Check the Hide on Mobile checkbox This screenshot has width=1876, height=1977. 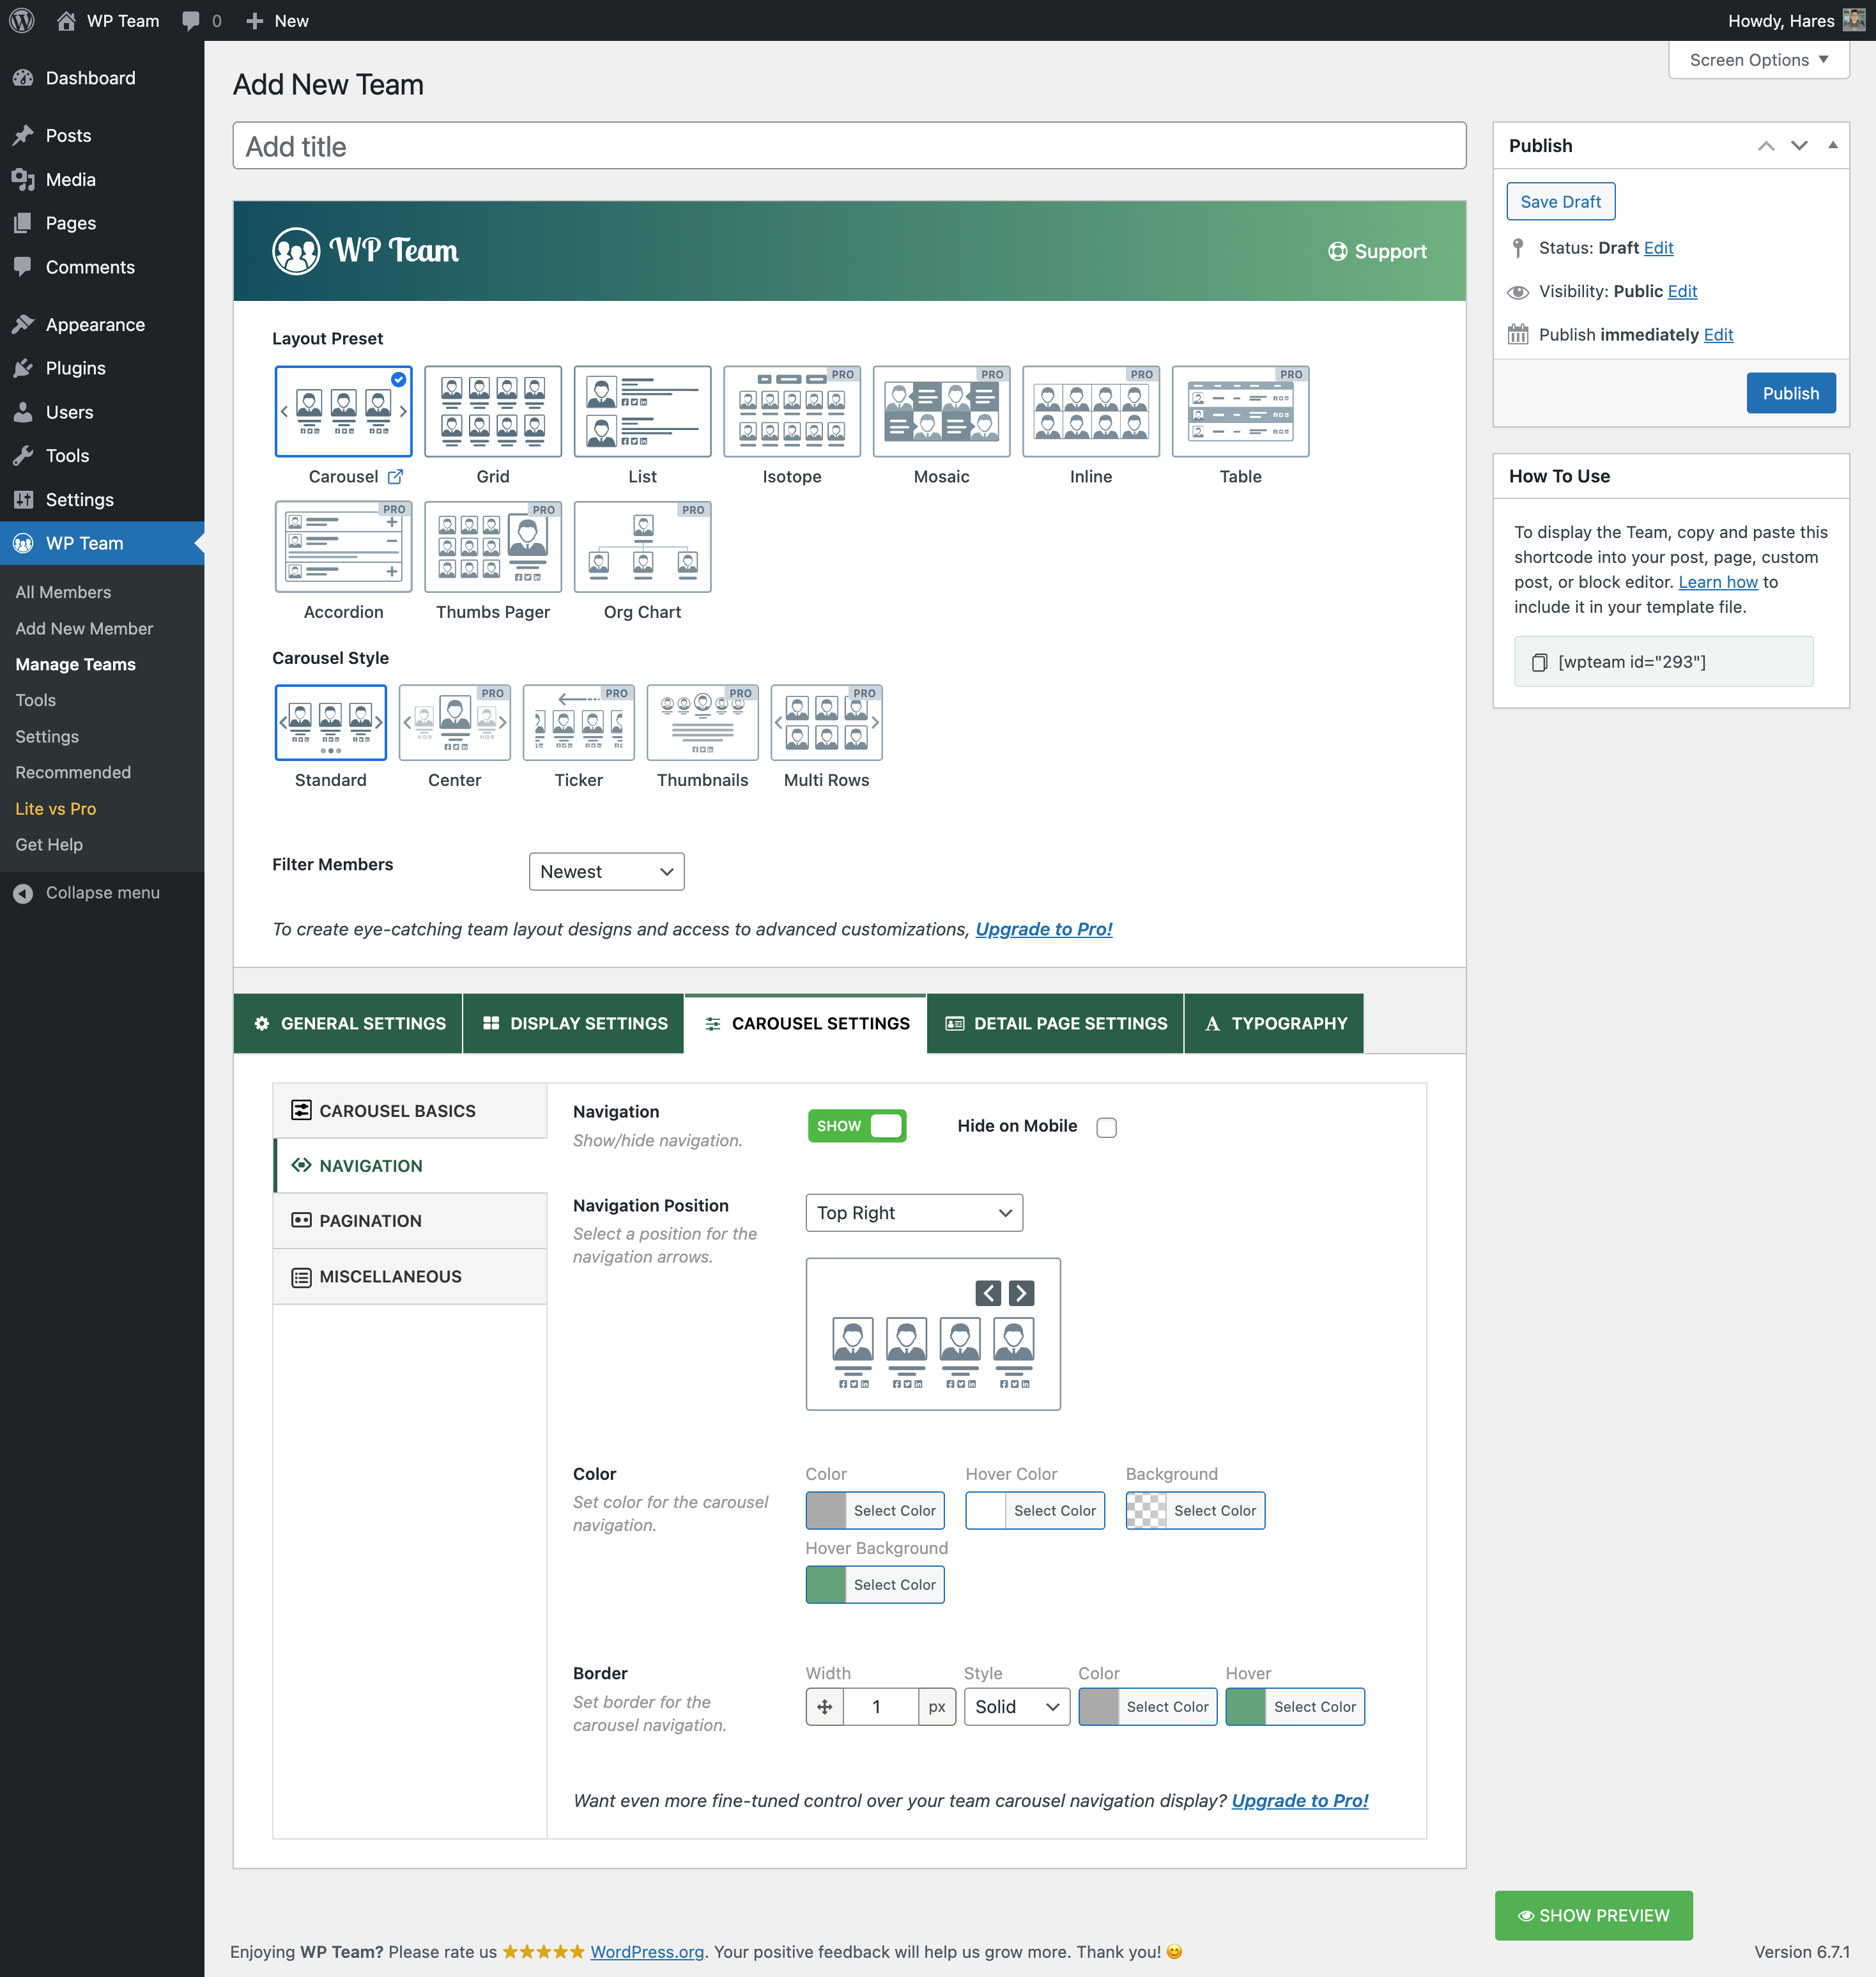1106,1127
